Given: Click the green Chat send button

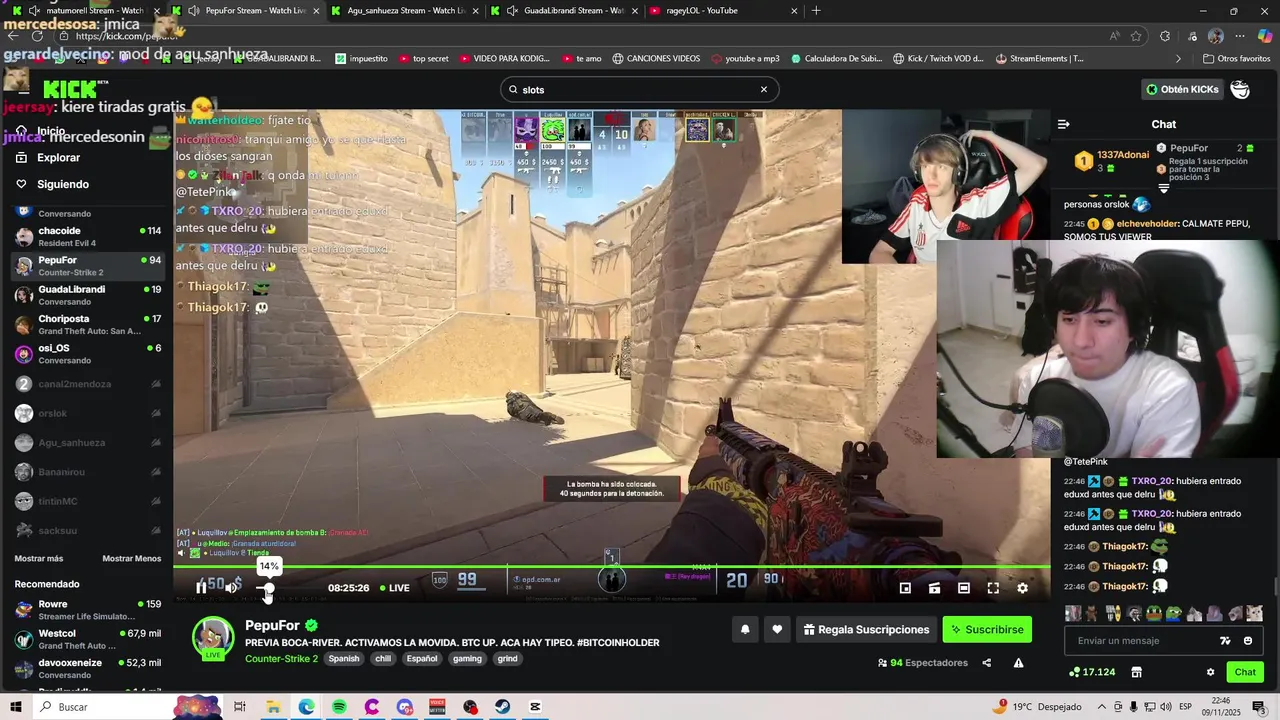Looking at the screenshot, I should (x=1245, y=672).
